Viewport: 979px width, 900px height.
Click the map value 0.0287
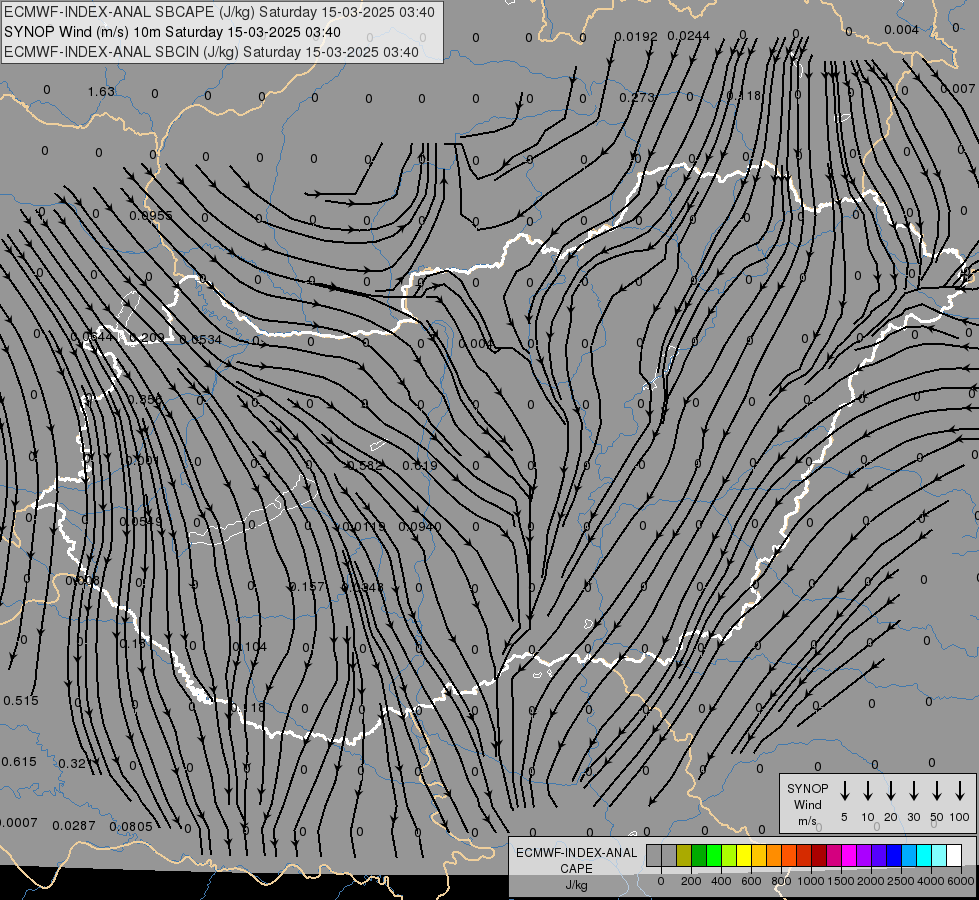[74, 826]
